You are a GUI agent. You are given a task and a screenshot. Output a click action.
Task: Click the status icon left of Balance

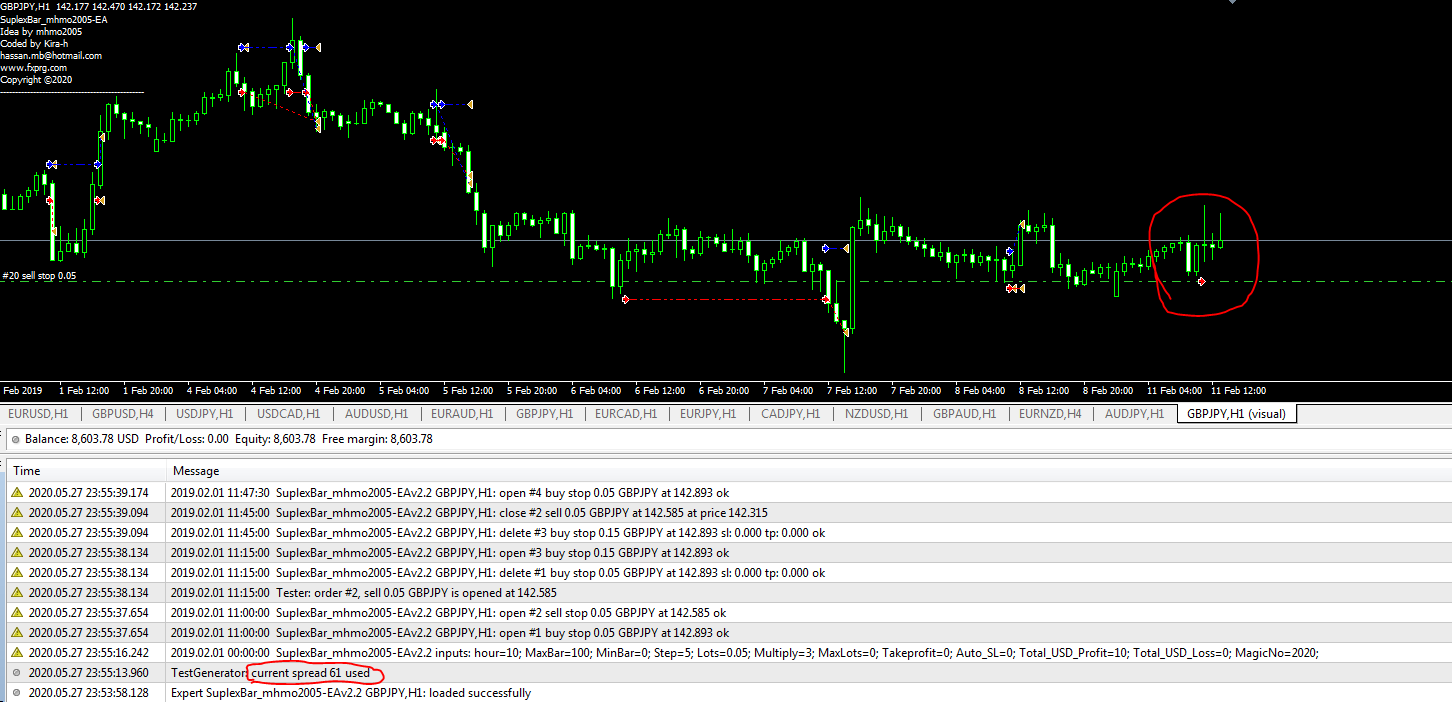point(15,439)
